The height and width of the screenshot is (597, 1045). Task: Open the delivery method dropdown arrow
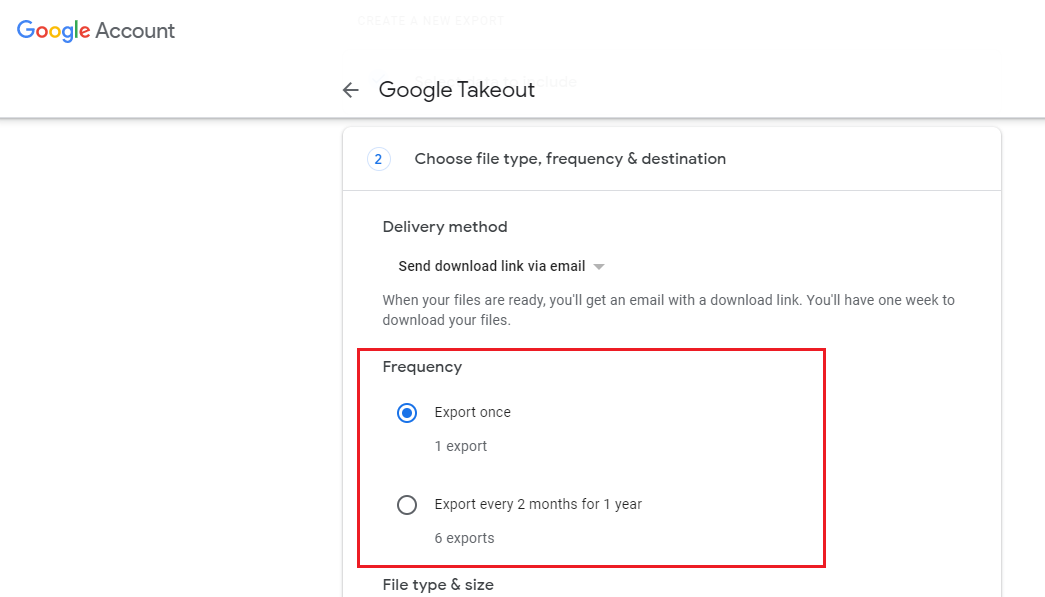tap(599, 267)
